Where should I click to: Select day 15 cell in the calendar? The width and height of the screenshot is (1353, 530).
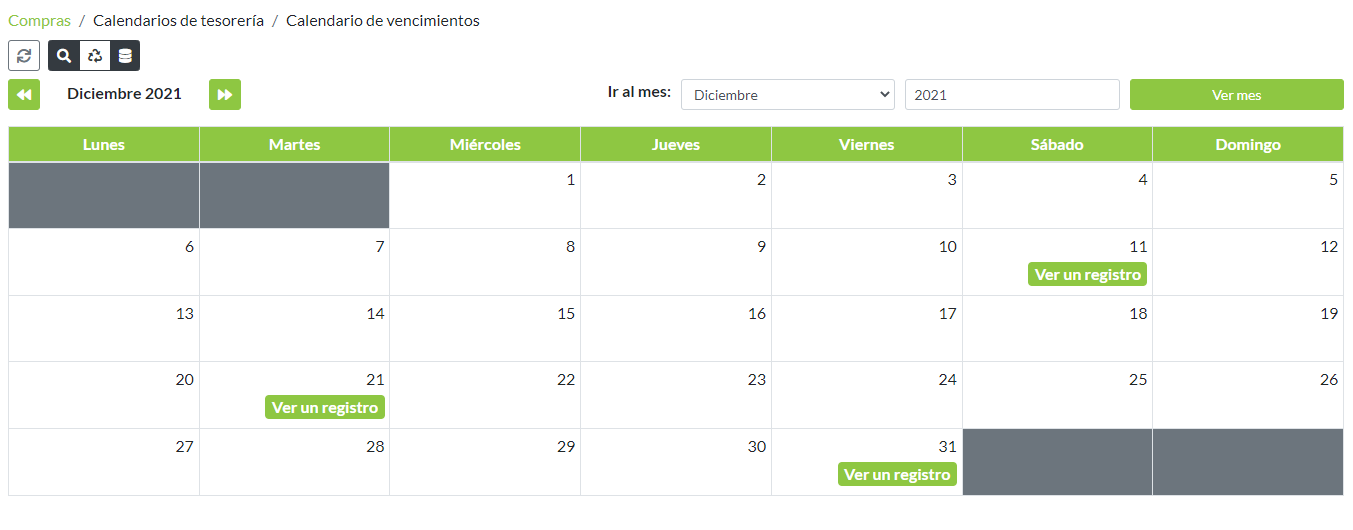pos(485,328)
